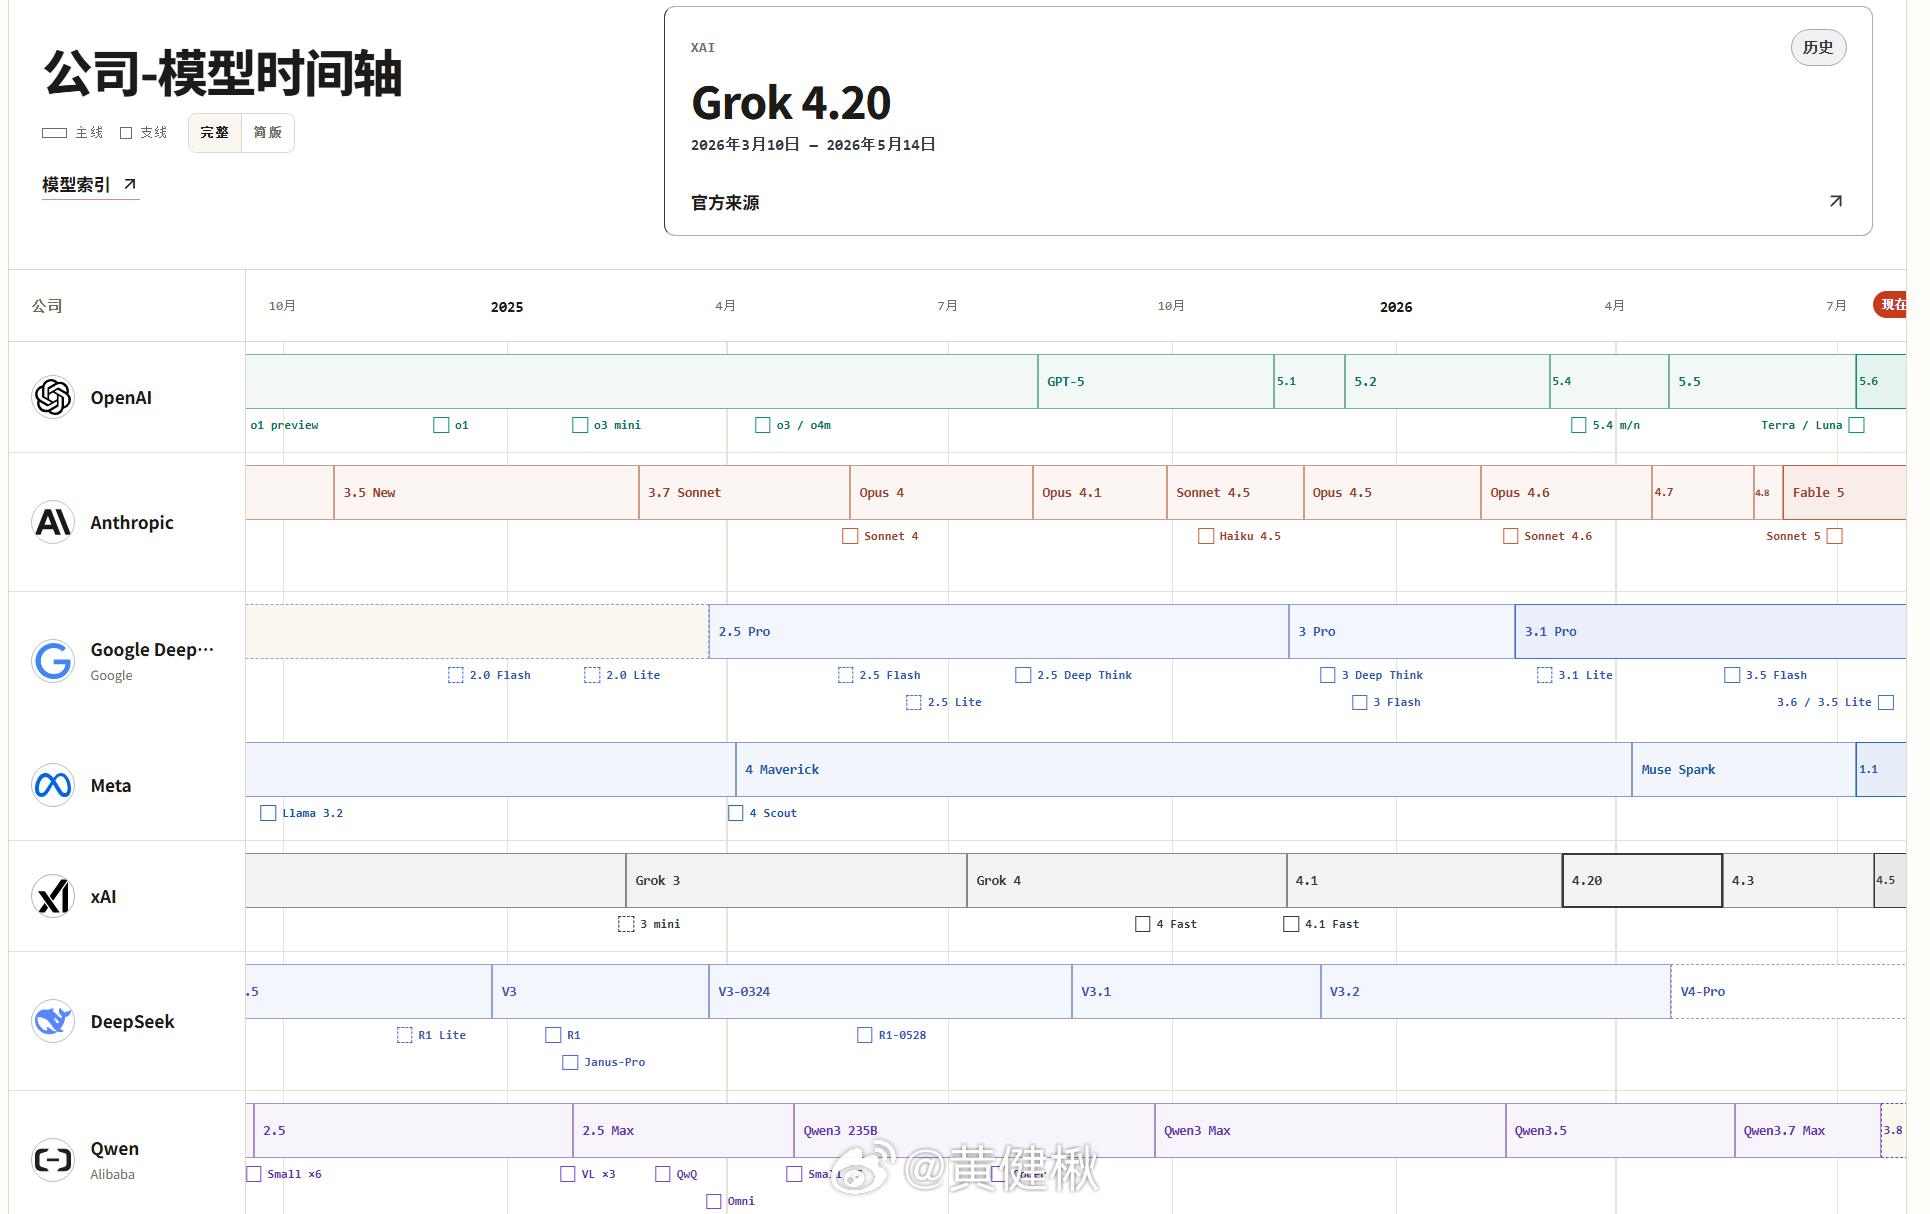The height and width of the screenshot is (1214, 1930).
Task: Select the Haiku 4.5 branch marker
Action: click(1206, 536)
